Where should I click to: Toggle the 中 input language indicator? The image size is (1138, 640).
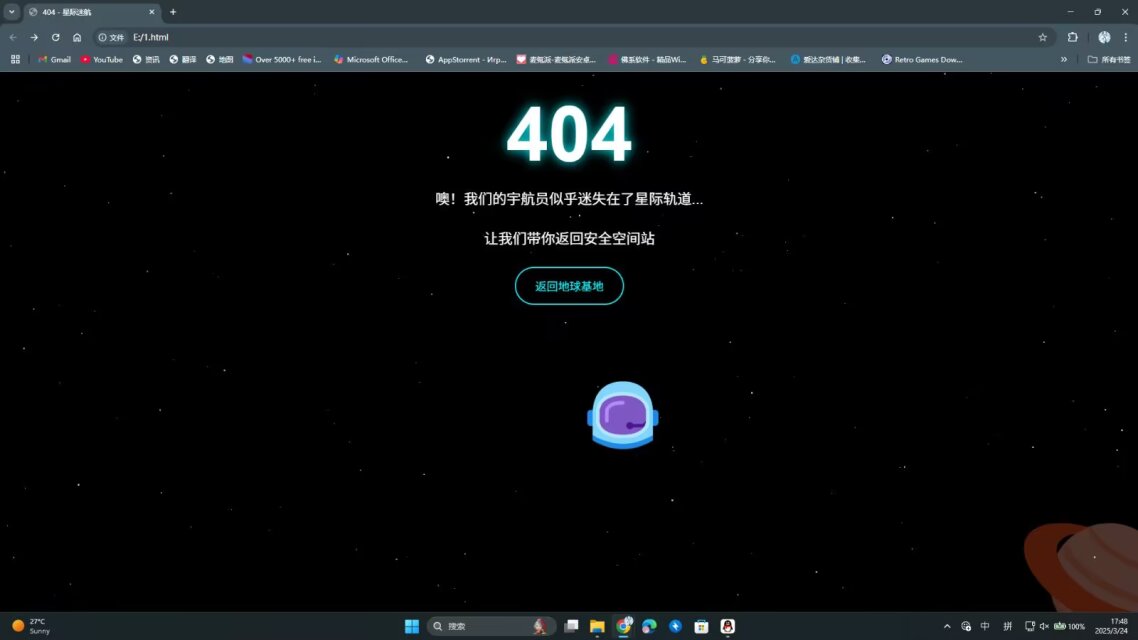click(985, 626)
